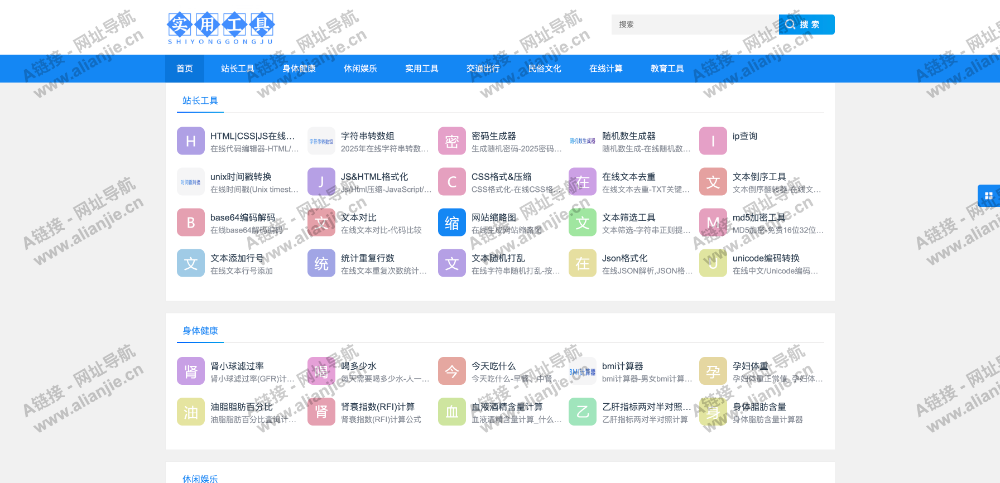Viewport: 1000px width, 483px height.
Task: Open the purple 肾 icon for 肾小球滤过率
Action: [190, 371]
